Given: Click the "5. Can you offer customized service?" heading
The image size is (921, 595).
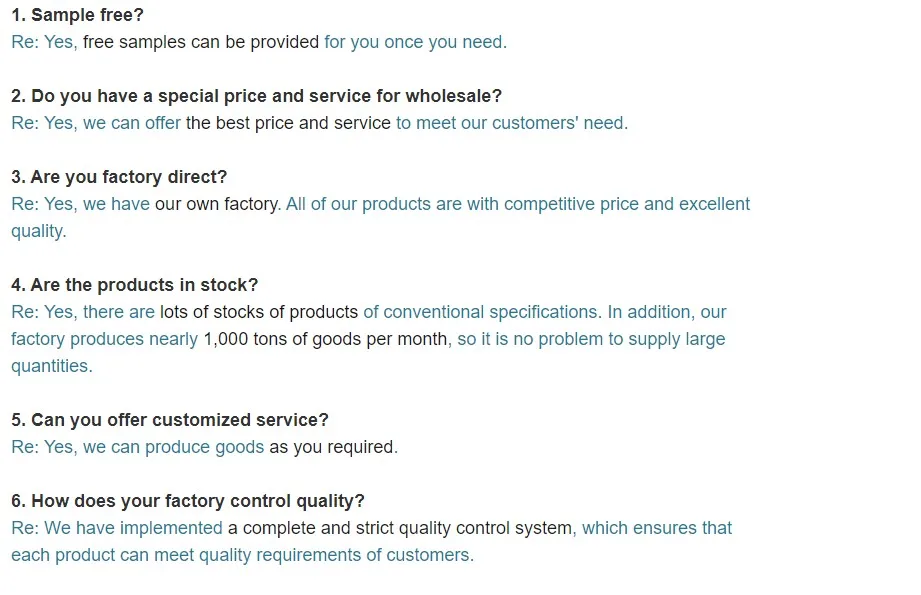Looking at the screenshot, I should [x=170, y=420].
